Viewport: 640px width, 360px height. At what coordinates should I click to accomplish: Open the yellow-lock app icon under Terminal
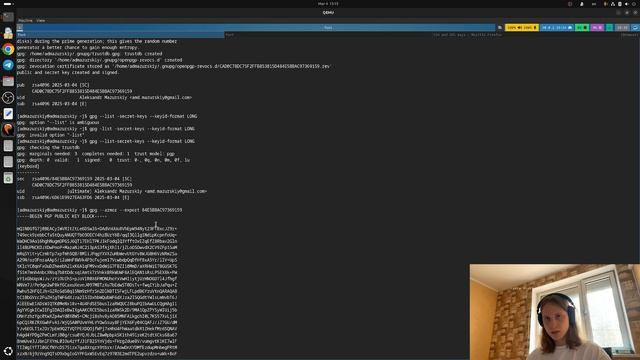(8, 33)
